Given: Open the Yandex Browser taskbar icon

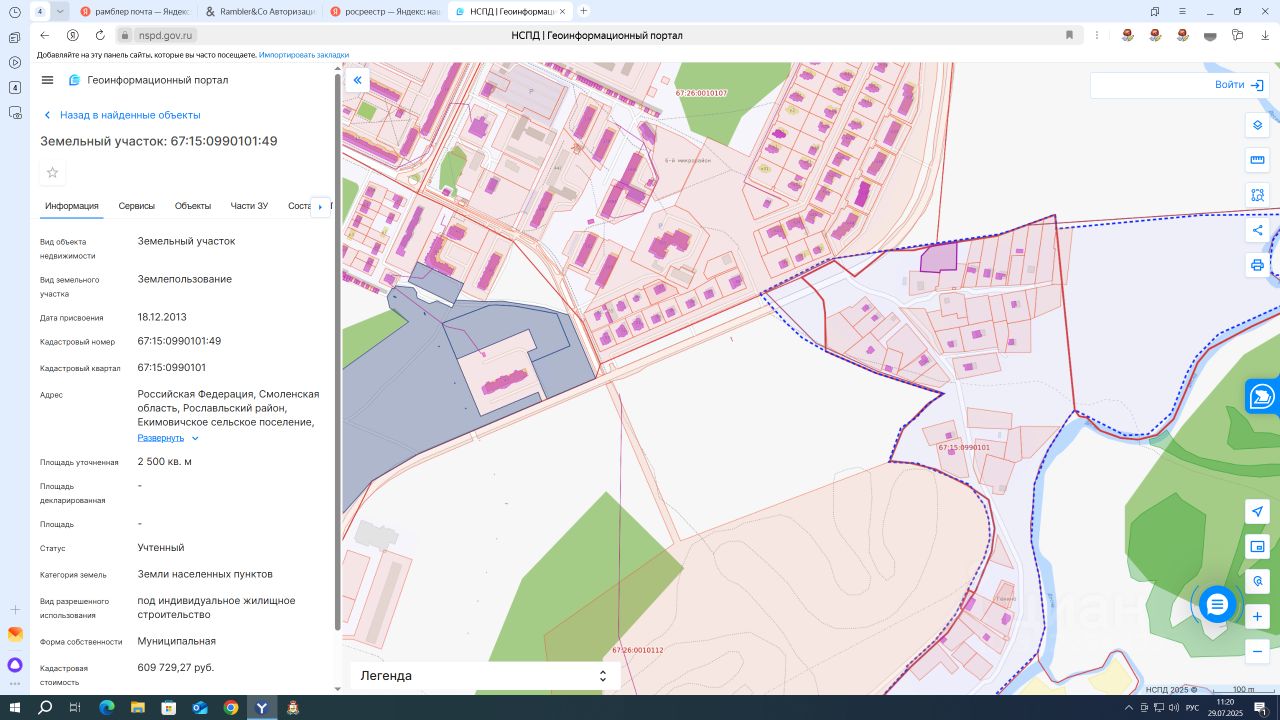Looking at the screenshot, I should [262, 708].
